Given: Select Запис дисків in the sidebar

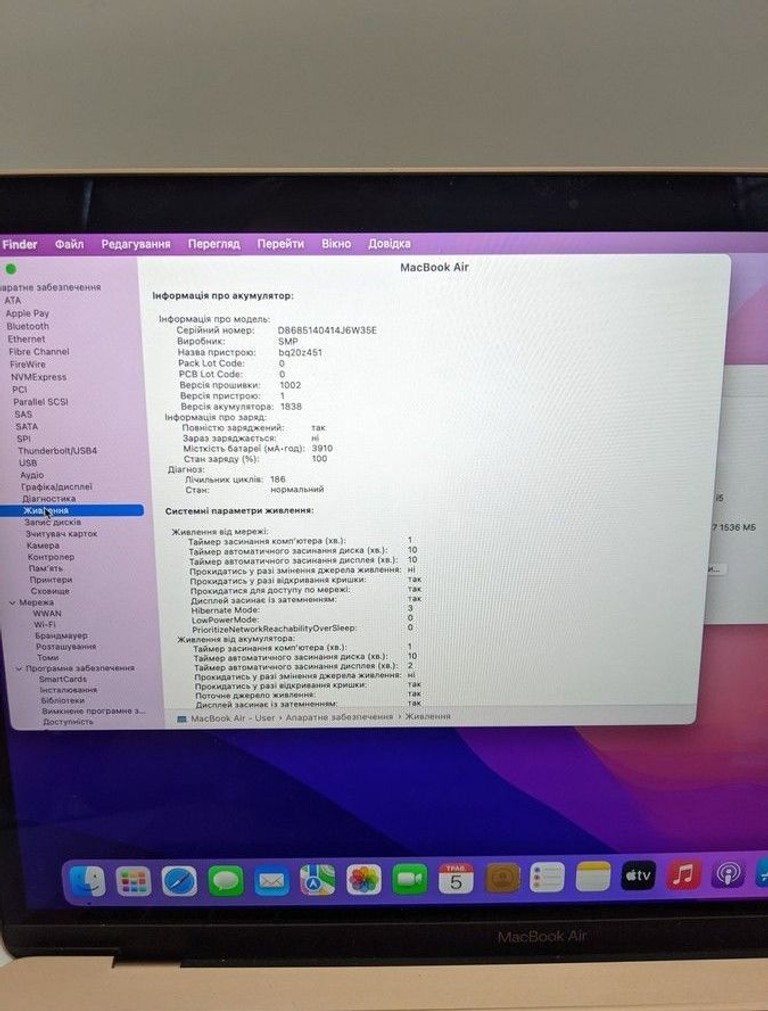Looking at the screenshot, I should pos(53,522).
